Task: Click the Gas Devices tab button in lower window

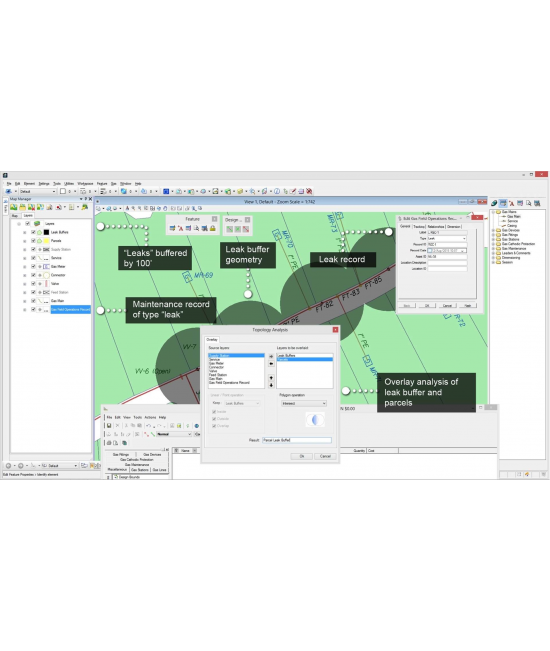Action: click(x=152, y=455)
